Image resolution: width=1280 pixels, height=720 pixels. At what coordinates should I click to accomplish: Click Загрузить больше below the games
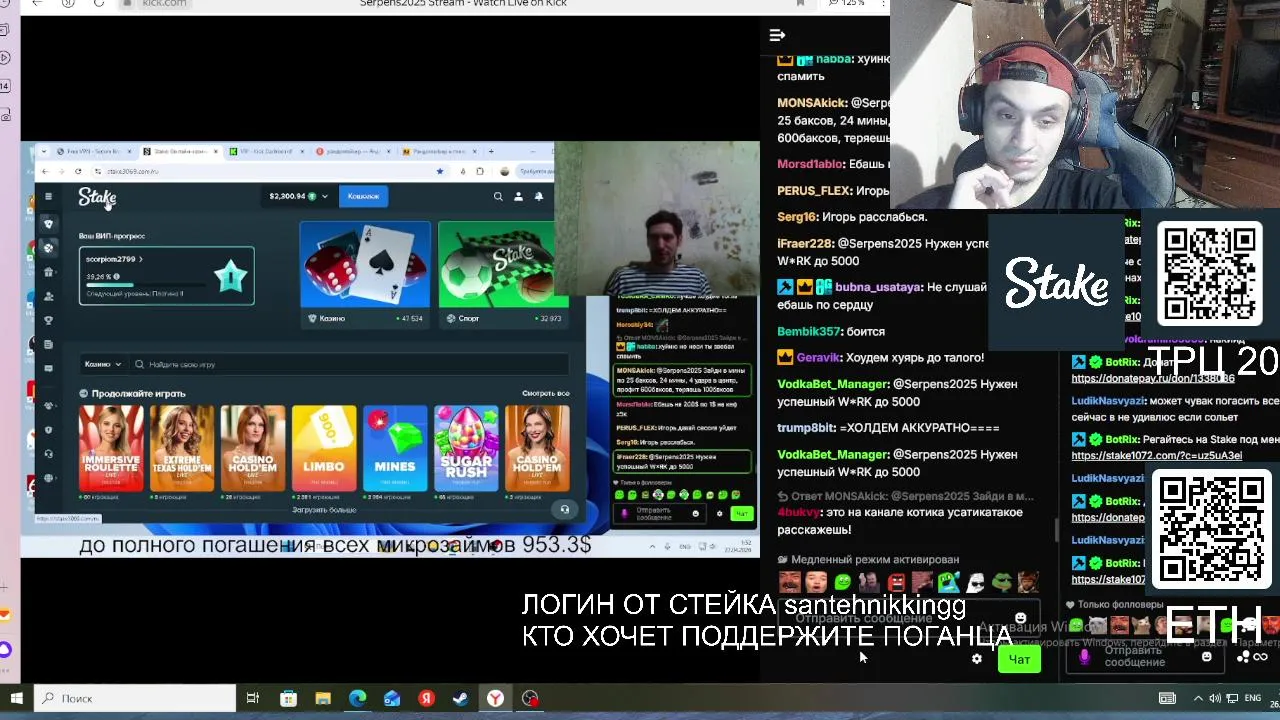324,509
